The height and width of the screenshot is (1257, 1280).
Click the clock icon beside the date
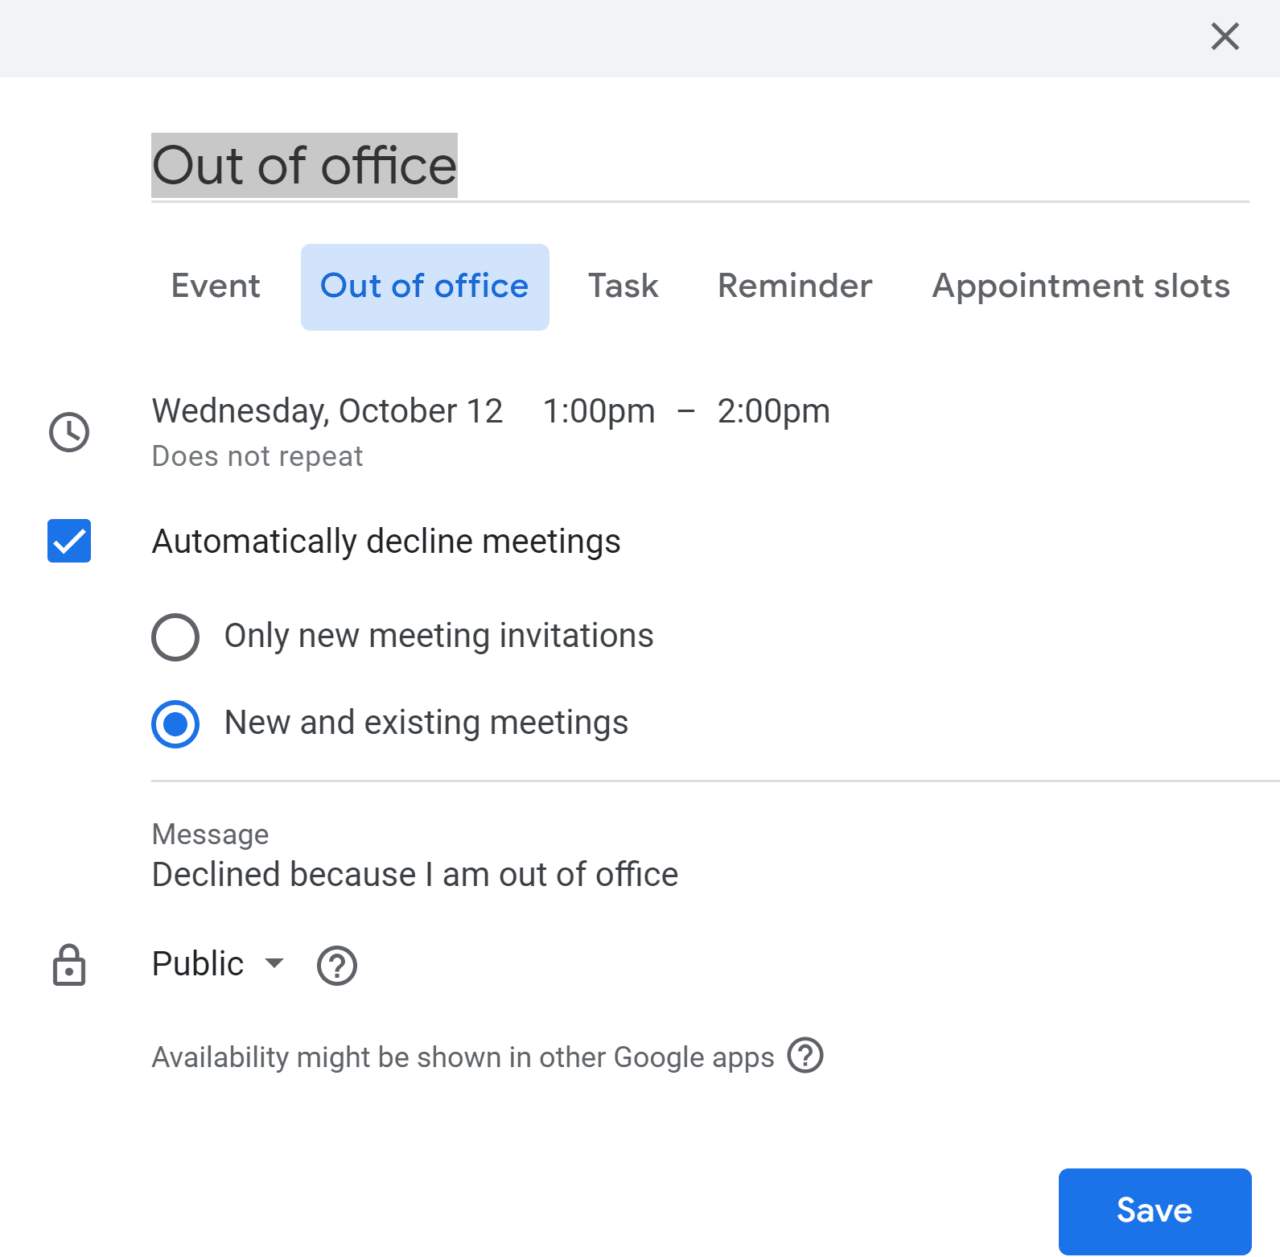[68, 432]
